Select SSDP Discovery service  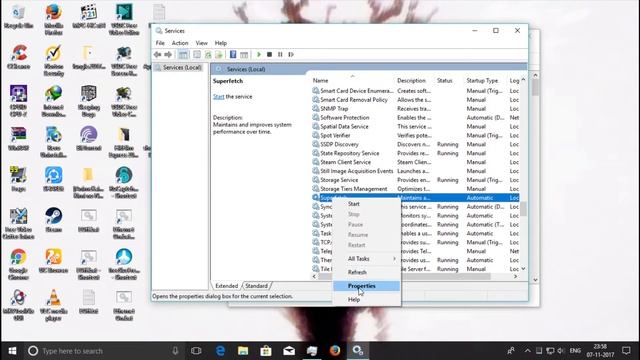(416, 144)
